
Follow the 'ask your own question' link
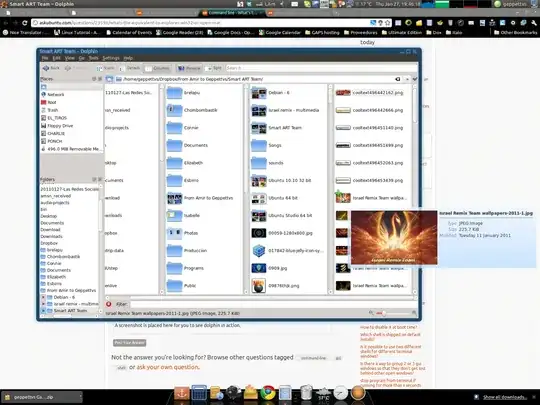point(168,367)
